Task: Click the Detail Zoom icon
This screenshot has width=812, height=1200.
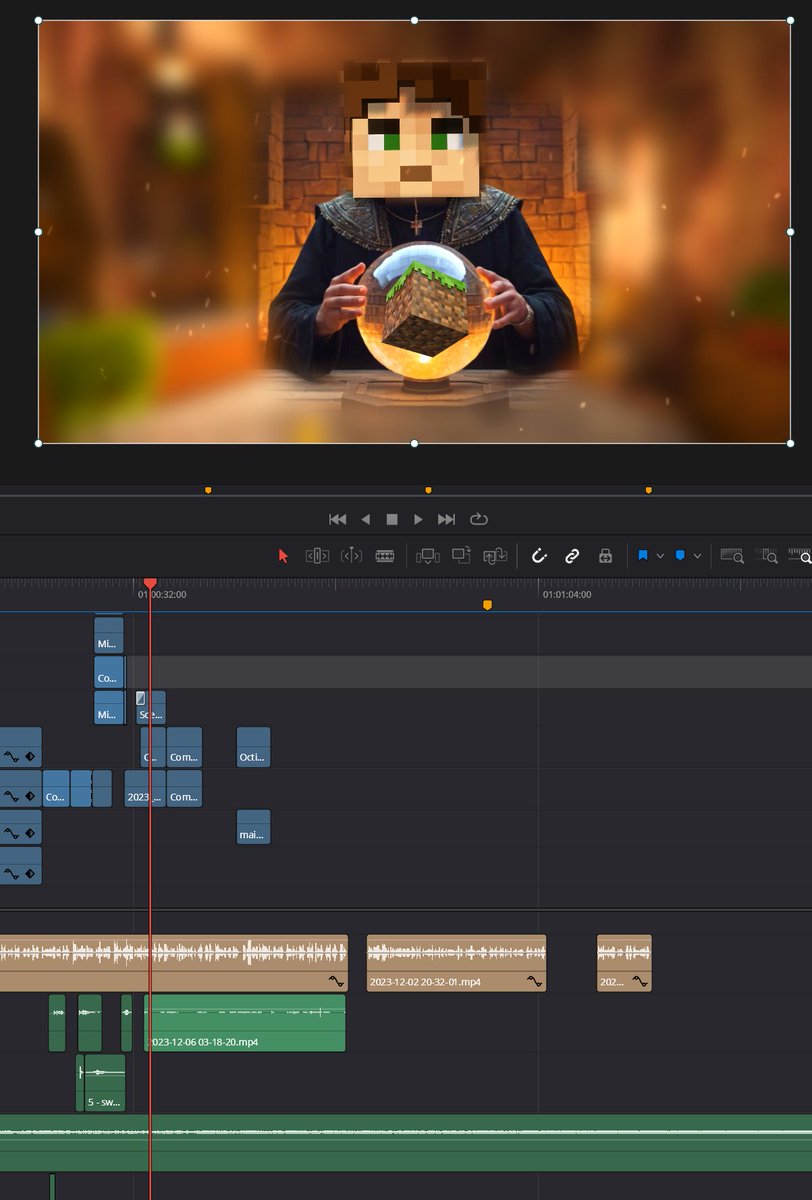Action: 768,556
